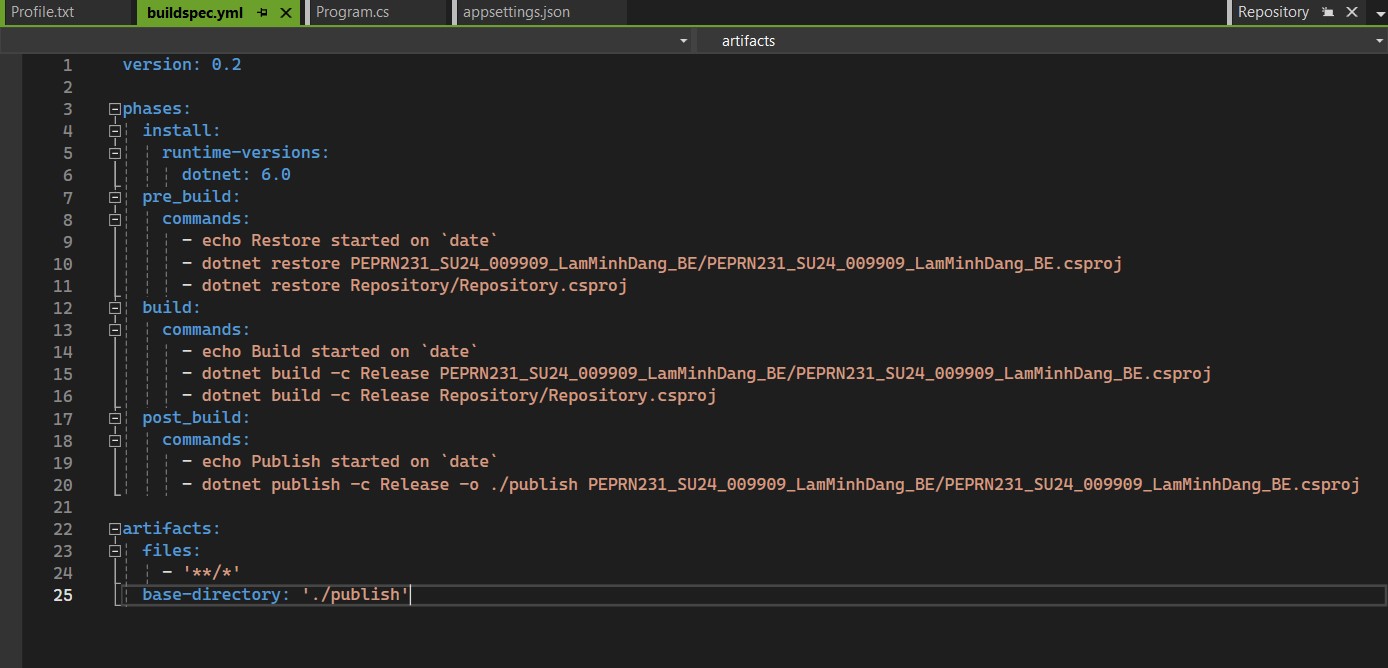Activate the Repository preview tab

pyautogui.click(x=1273, y=13)
